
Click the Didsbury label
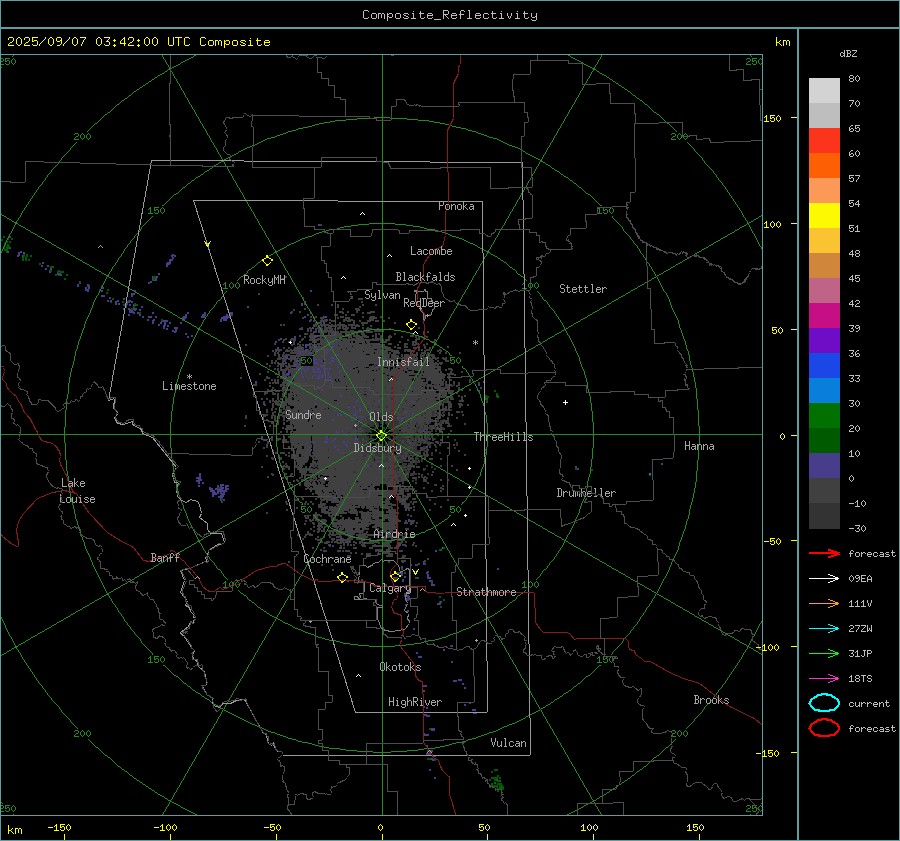377,448
